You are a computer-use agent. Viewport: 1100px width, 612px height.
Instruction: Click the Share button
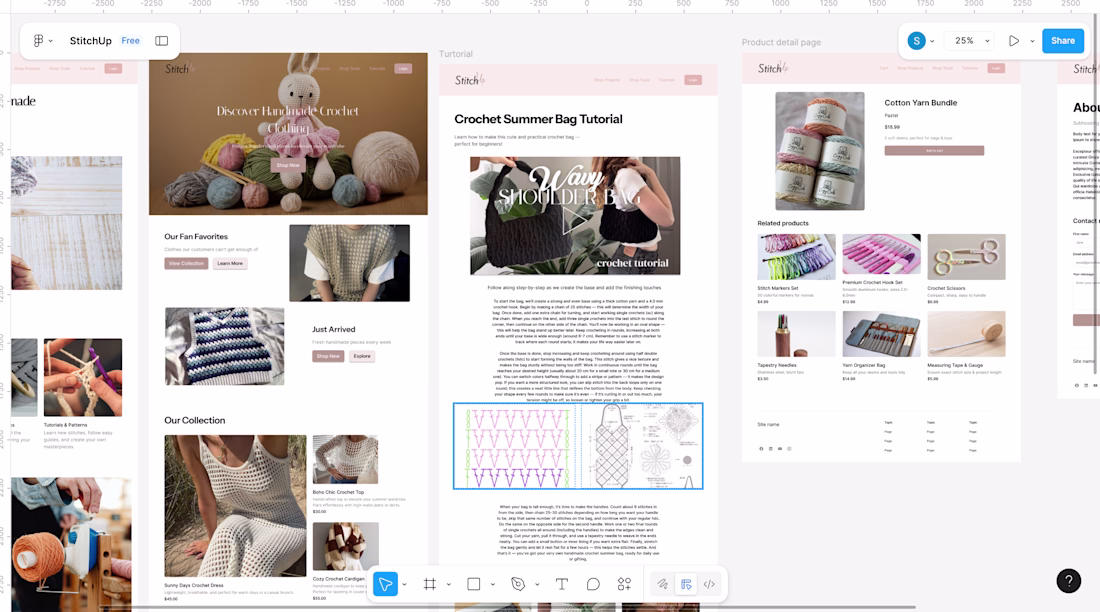tap(1063, 41)
